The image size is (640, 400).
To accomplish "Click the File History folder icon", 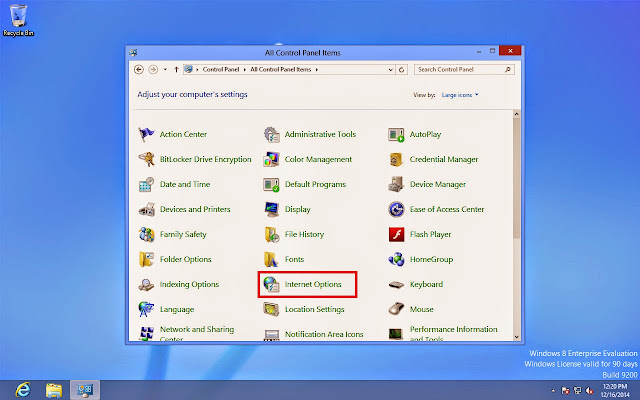I will pos(271,234).
